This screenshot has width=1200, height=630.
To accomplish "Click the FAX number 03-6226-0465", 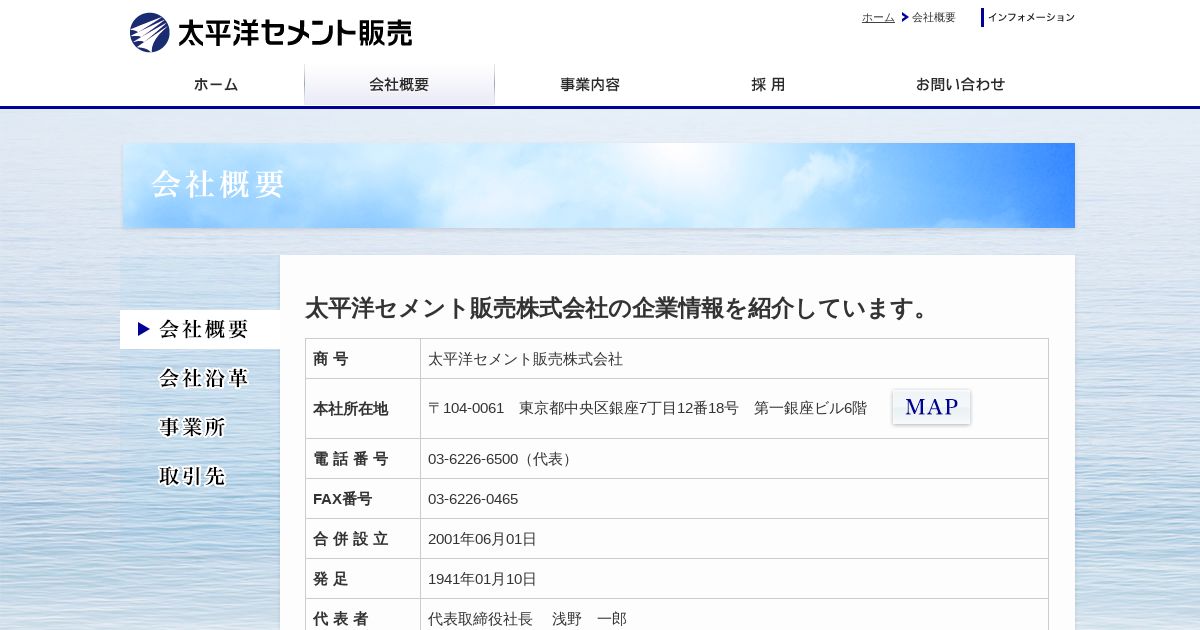I will pos(473,499).
